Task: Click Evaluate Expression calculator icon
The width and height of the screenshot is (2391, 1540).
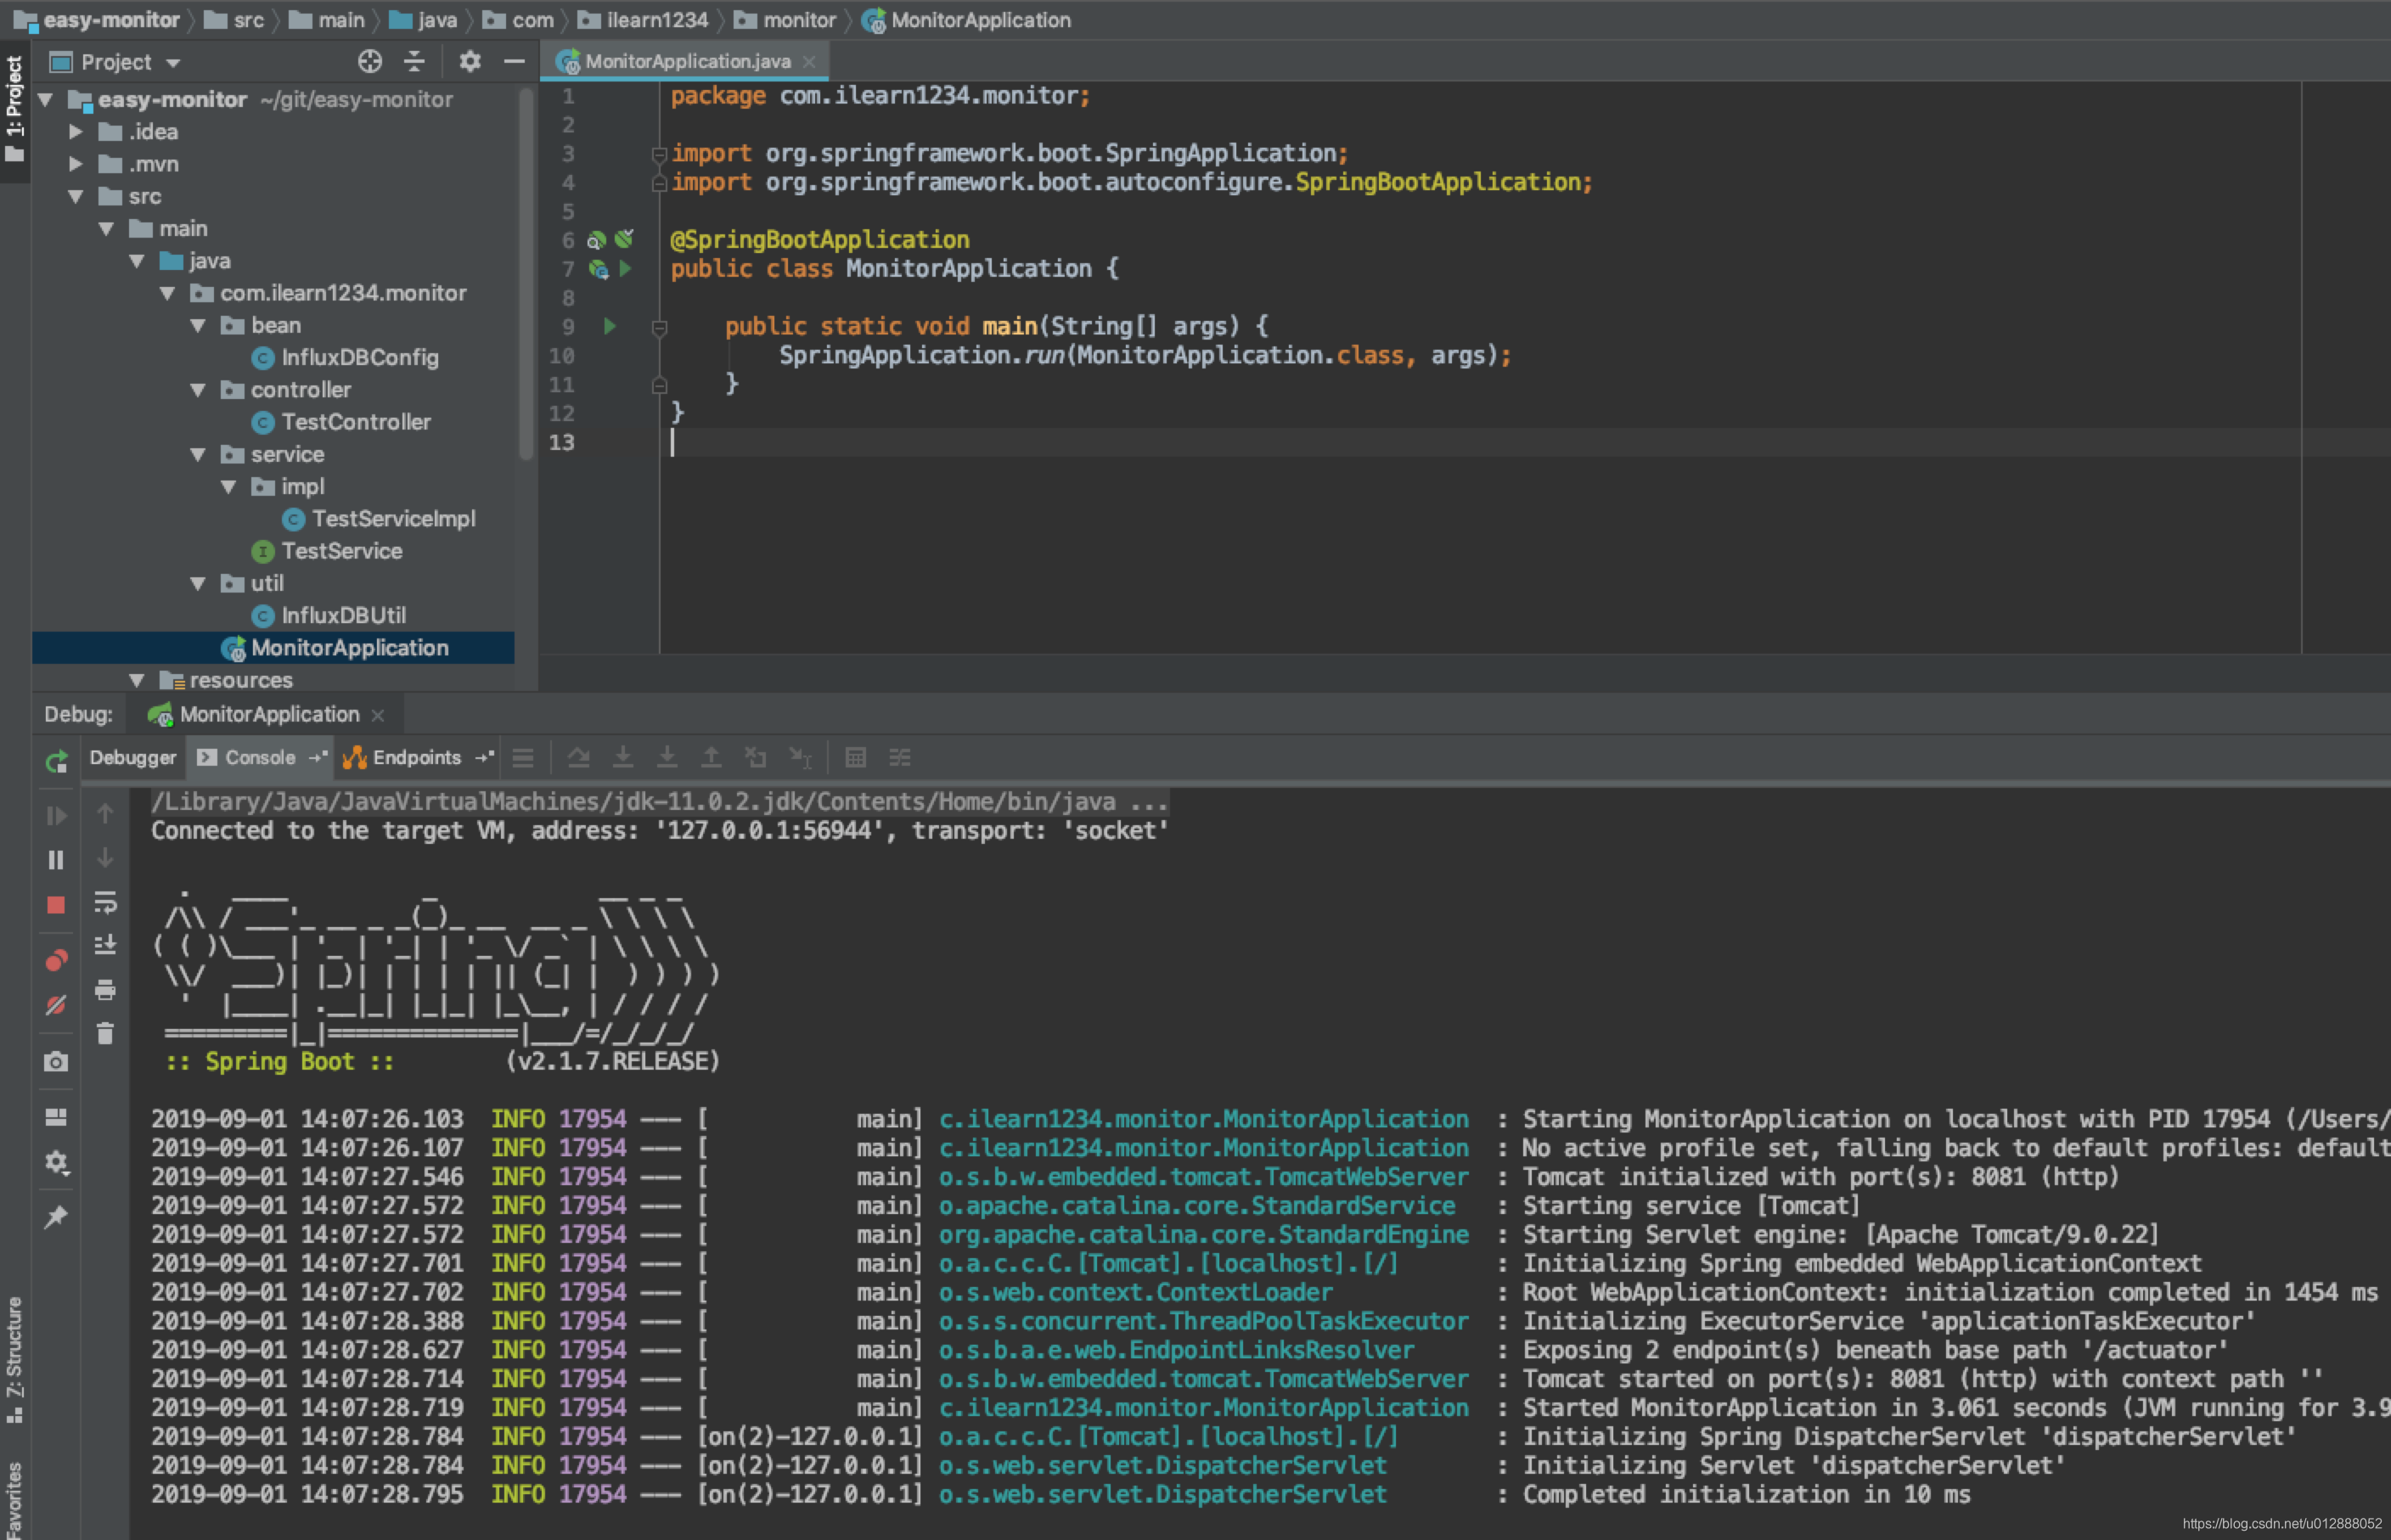Action: (855, 758)
